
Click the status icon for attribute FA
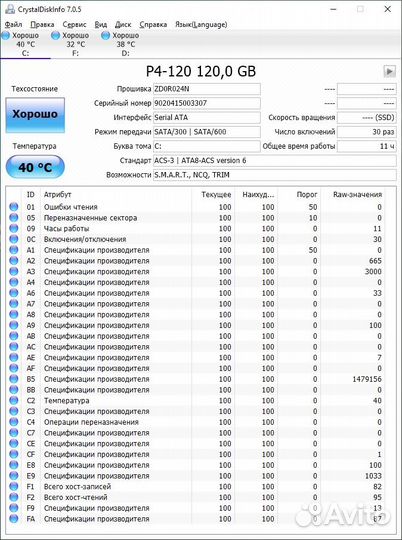click(14, 519)
